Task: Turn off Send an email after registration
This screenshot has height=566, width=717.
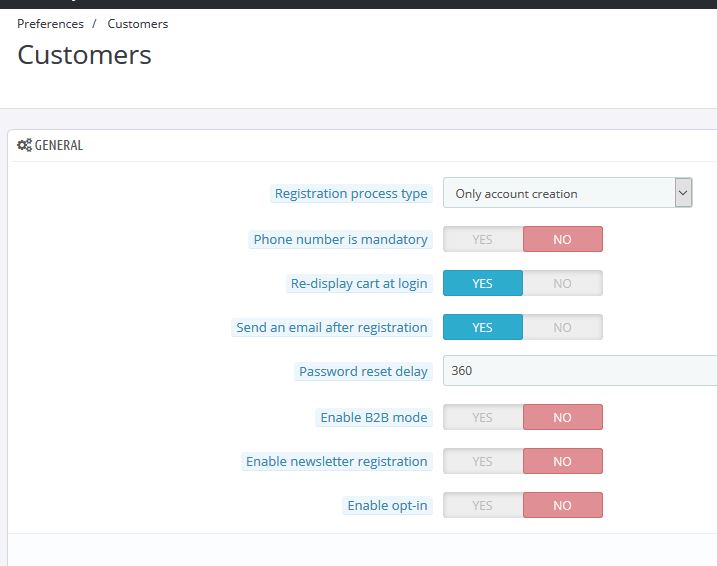Action: (x=562, y=327)
